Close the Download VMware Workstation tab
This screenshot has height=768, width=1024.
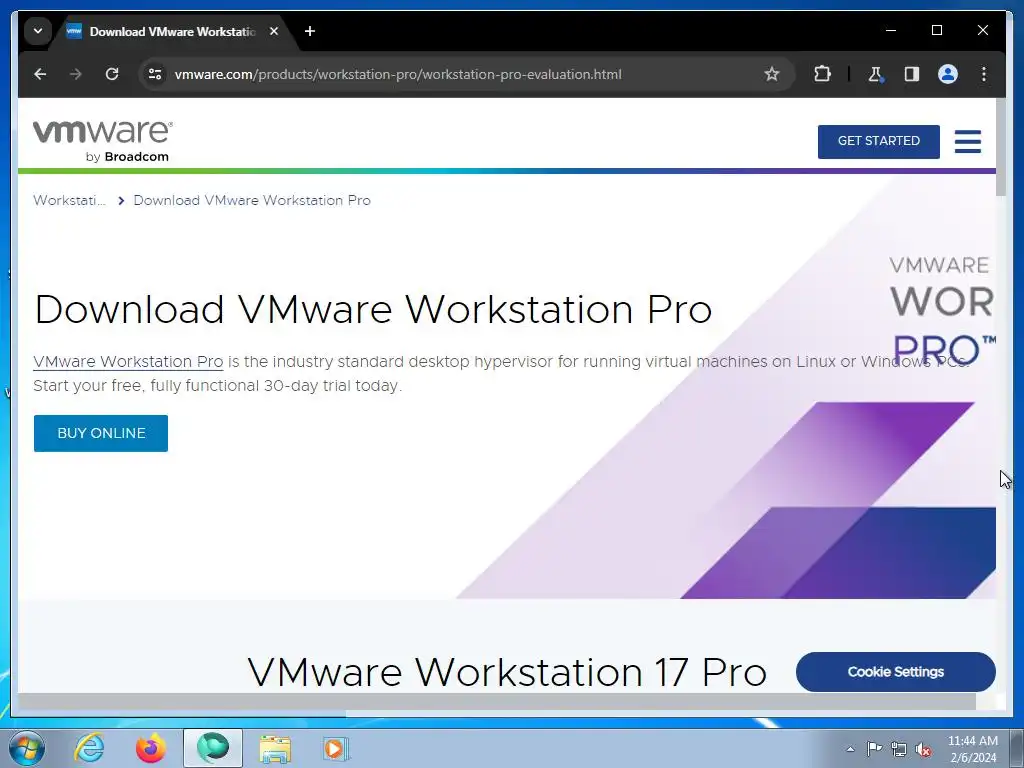click(274, 31)
